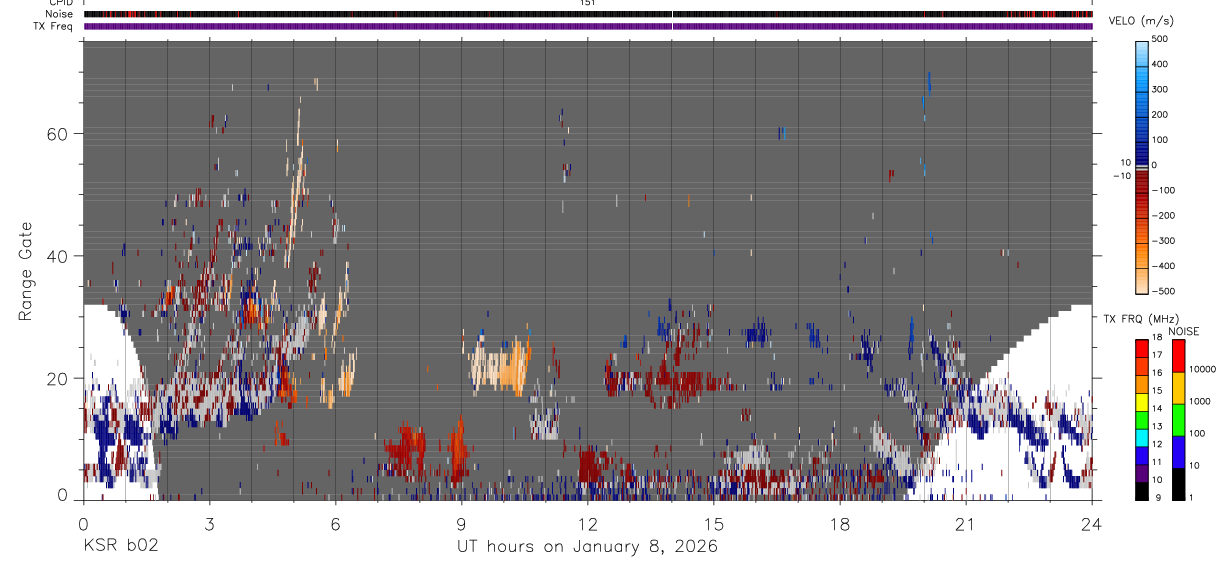Image resolution: width=1228 pixels, height=567 pixels.
Task: Click the purple TX Freq strip
Action: [x=588, y=26]
